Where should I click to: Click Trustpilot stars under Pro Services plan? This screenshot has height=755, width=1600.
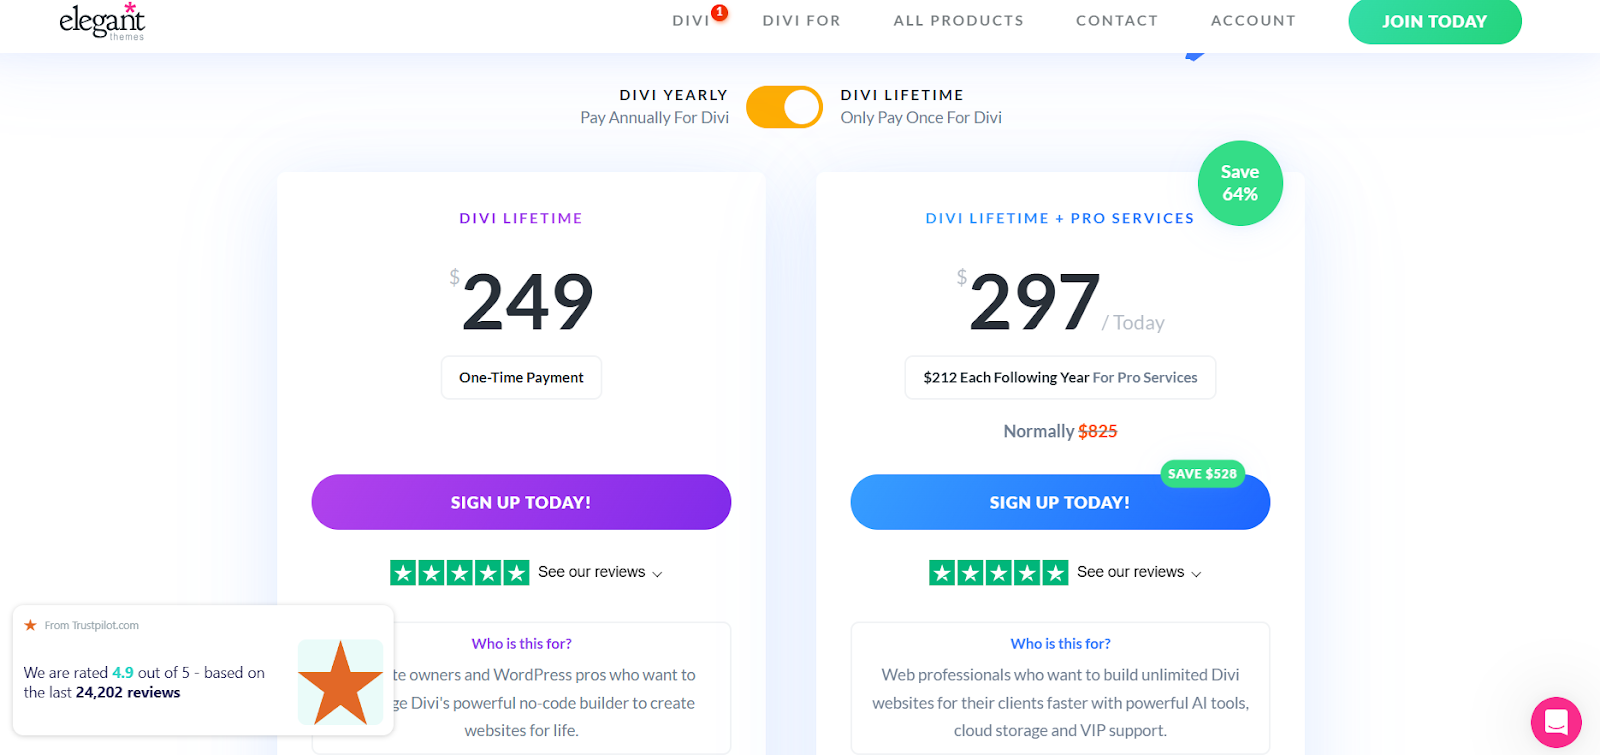point(998,572)
